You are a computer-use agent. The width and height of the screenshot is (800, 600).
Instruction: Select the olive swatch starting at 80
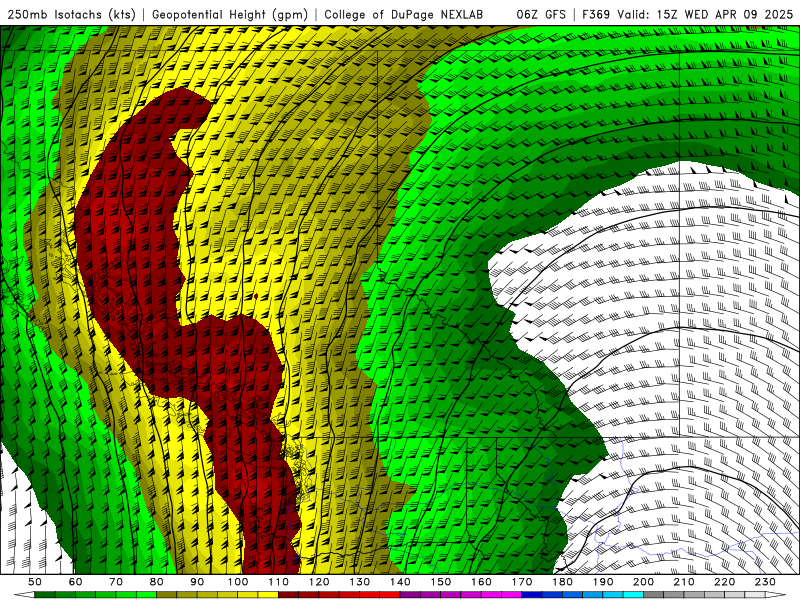point(166,595)
